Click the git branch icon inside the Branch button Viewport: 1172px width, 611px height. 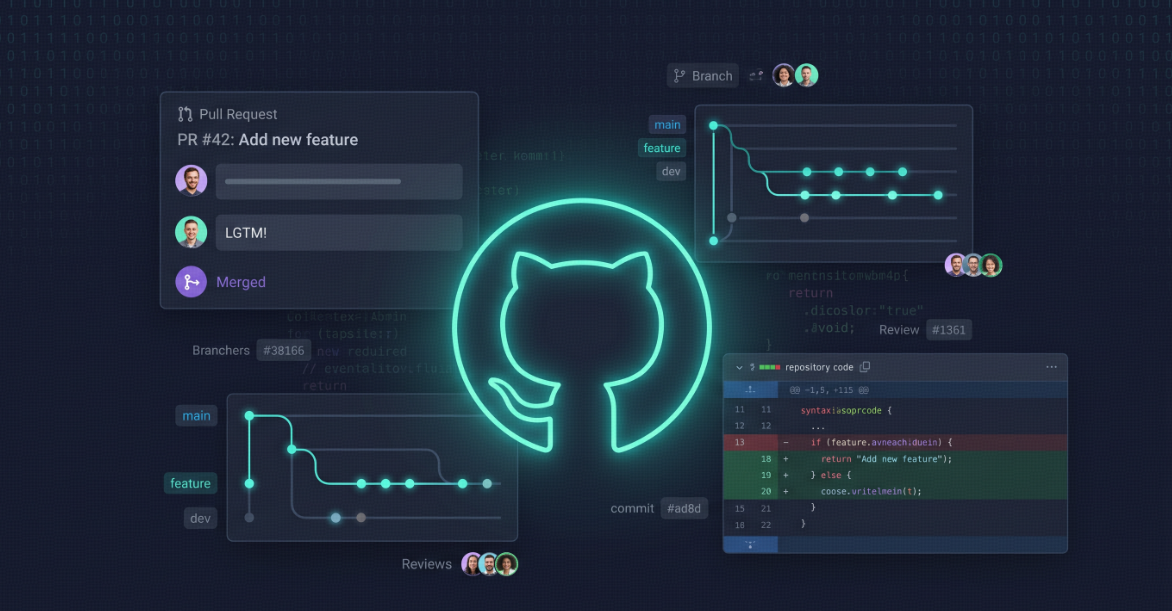(x=679, y=76)
